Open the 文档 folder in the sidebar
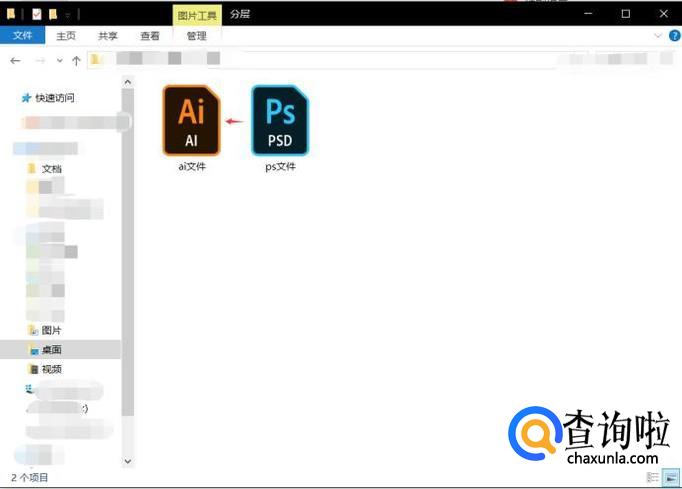The image size is (682, 489). pos(51,169)
